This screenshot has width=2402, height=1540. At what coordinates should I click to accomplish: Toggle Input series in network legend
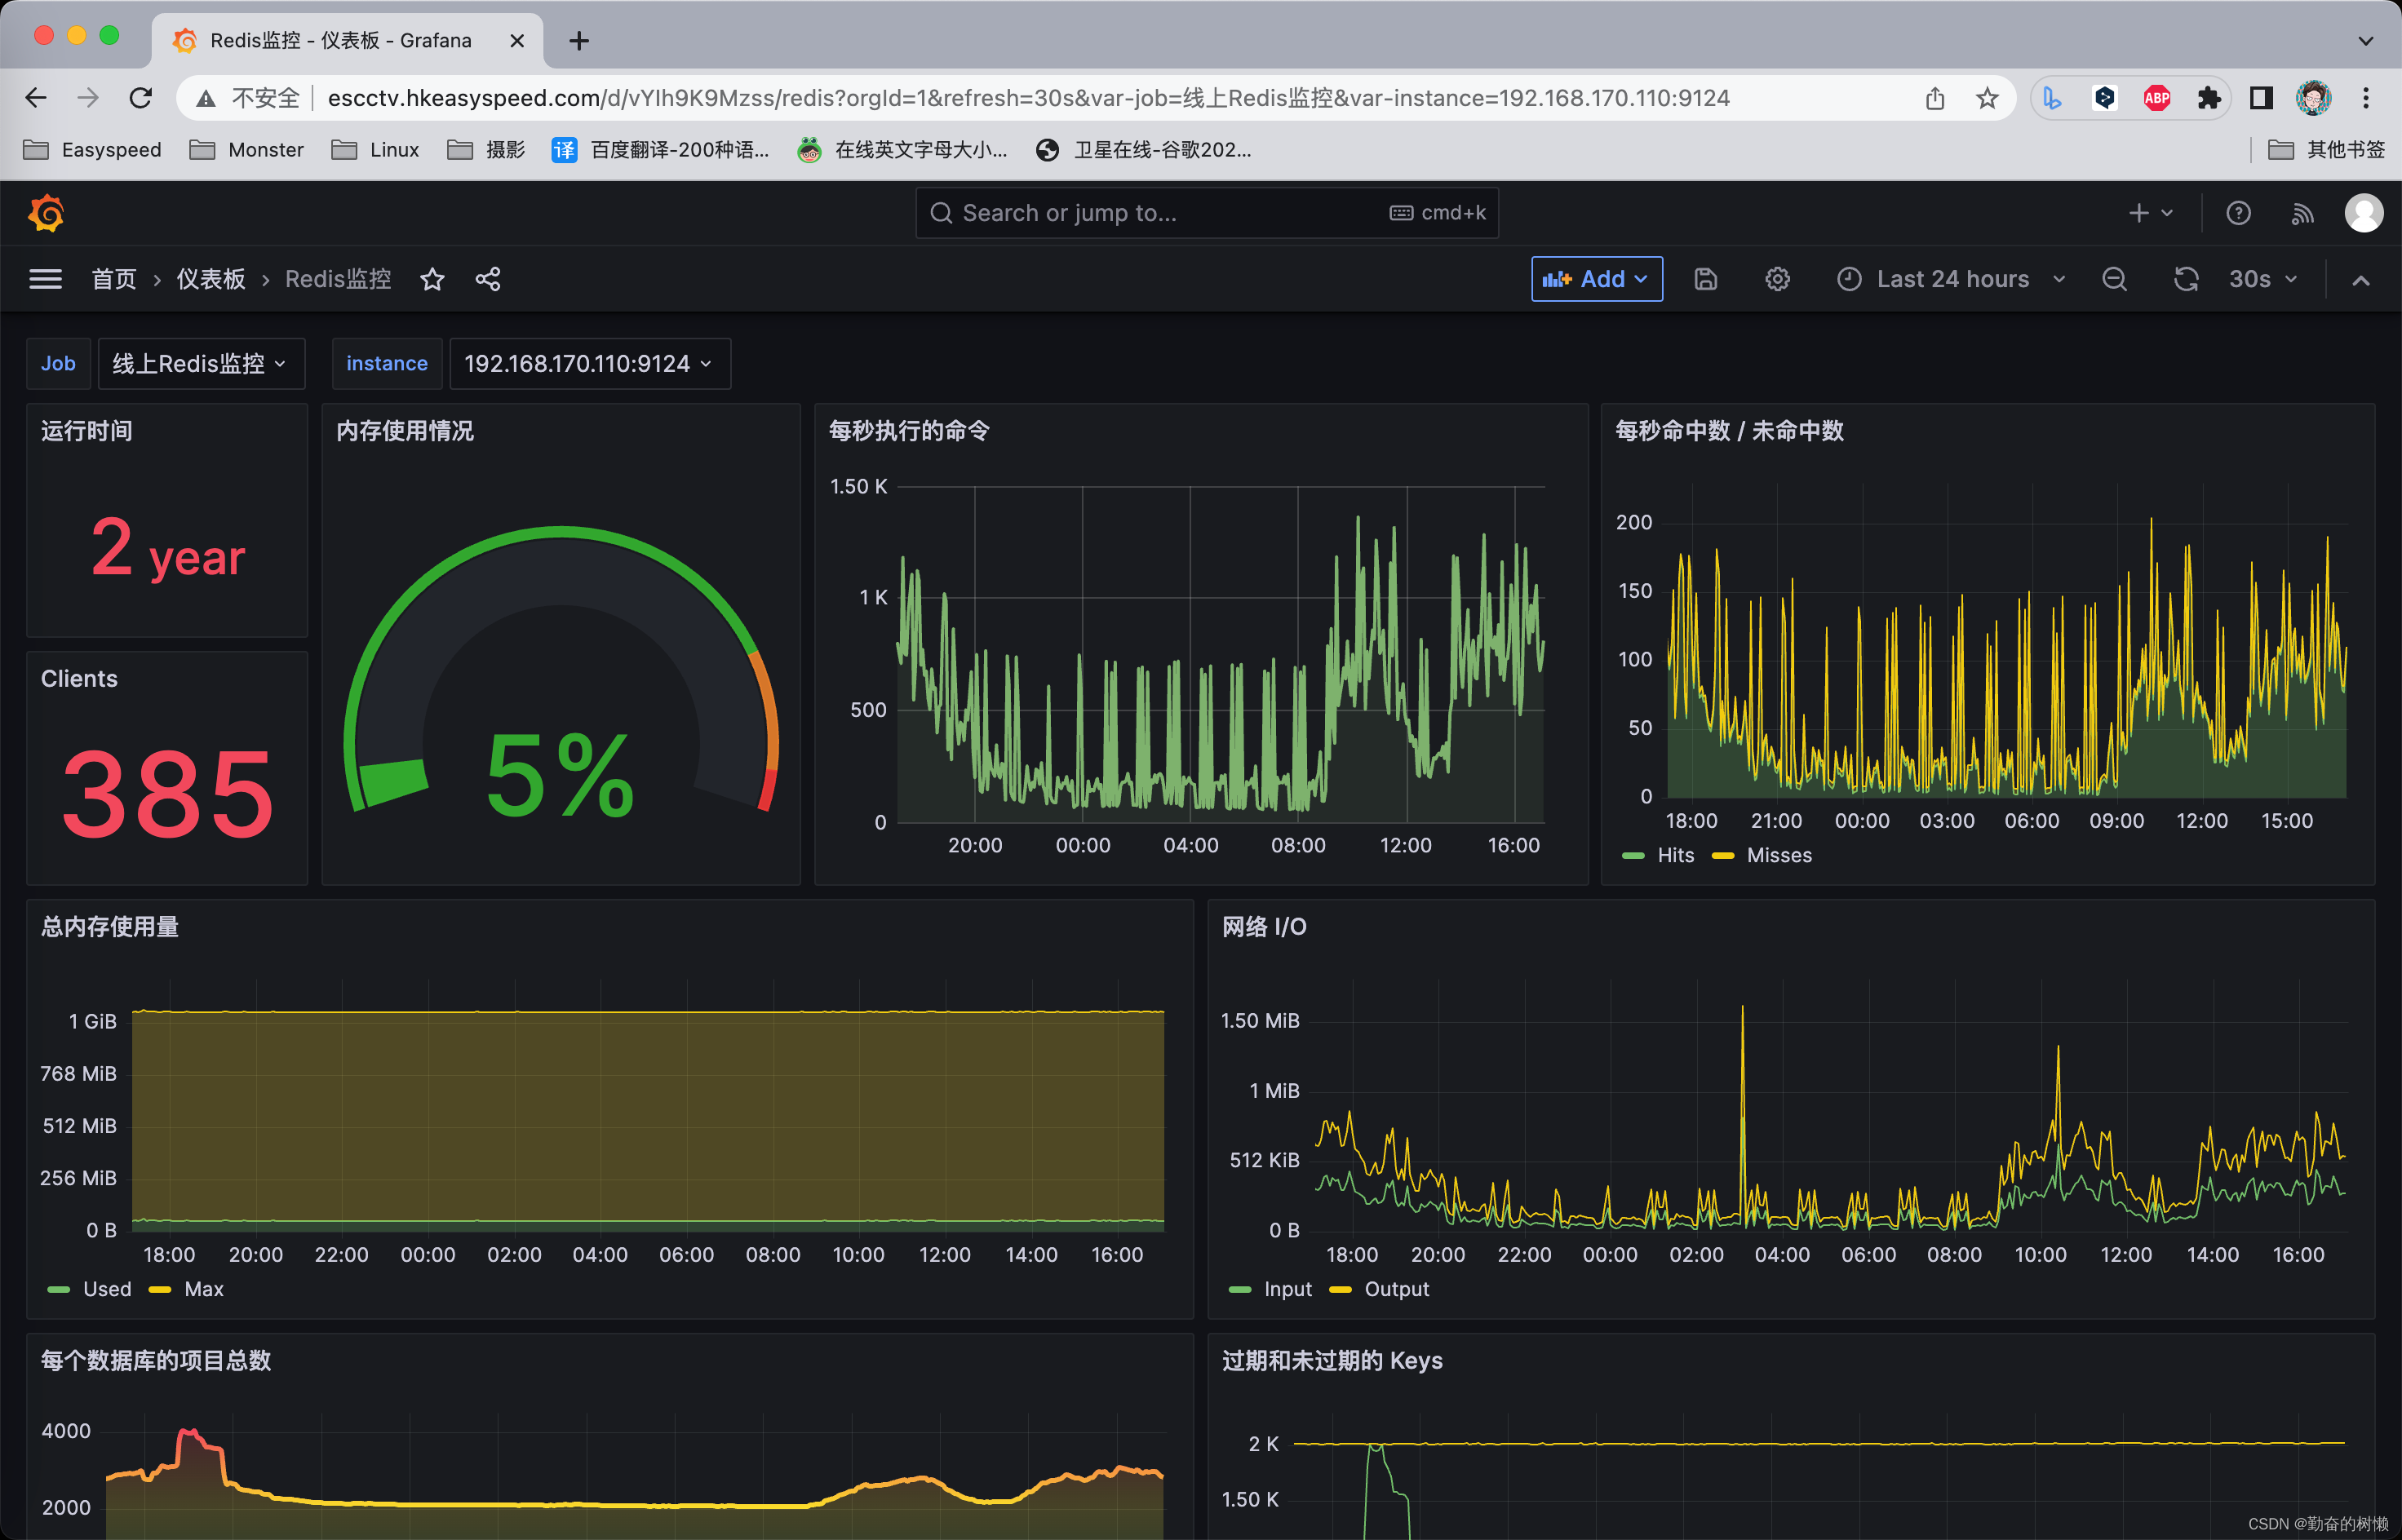pyautogui.click(x=1288, y=1289)
